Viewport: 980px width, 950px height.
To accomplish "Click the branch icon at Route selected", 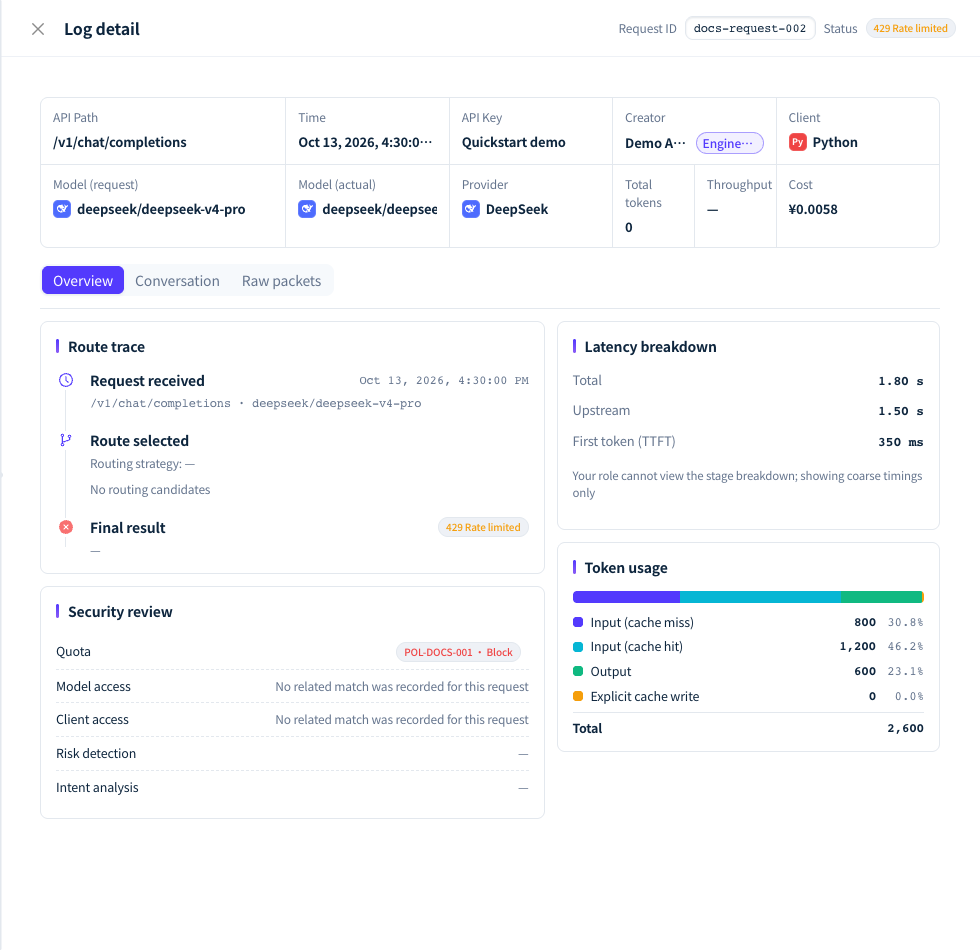I will (x=66, y=441).
